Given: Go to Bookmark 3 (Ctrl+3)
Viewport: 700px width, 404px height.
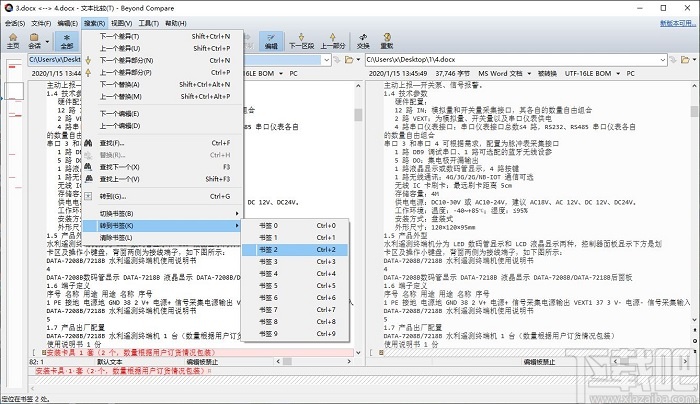Looking at the screenshot, I should click(295, 262).
